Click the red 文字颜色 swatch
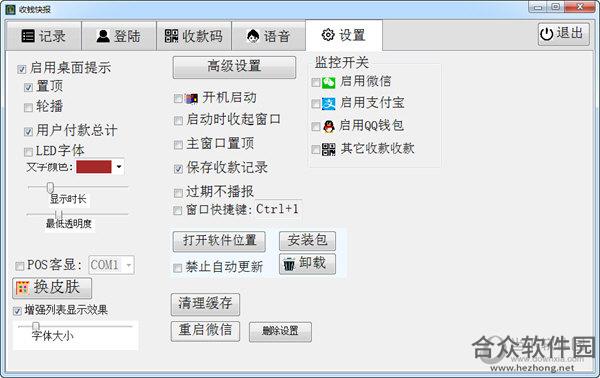600x378 pixels. click(94, 167)
